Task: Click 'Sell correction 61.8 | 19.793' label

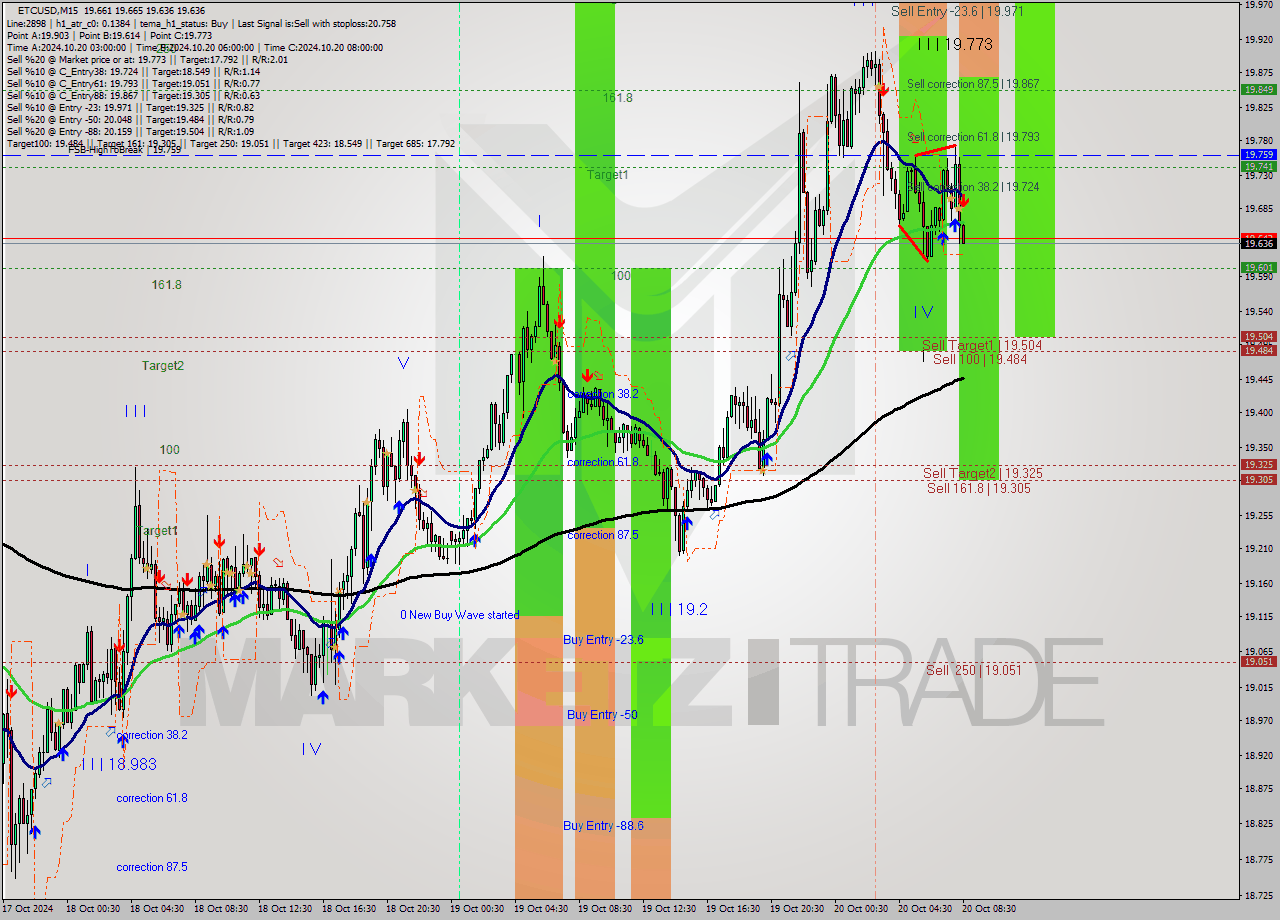Action: (x=973, y=136)
